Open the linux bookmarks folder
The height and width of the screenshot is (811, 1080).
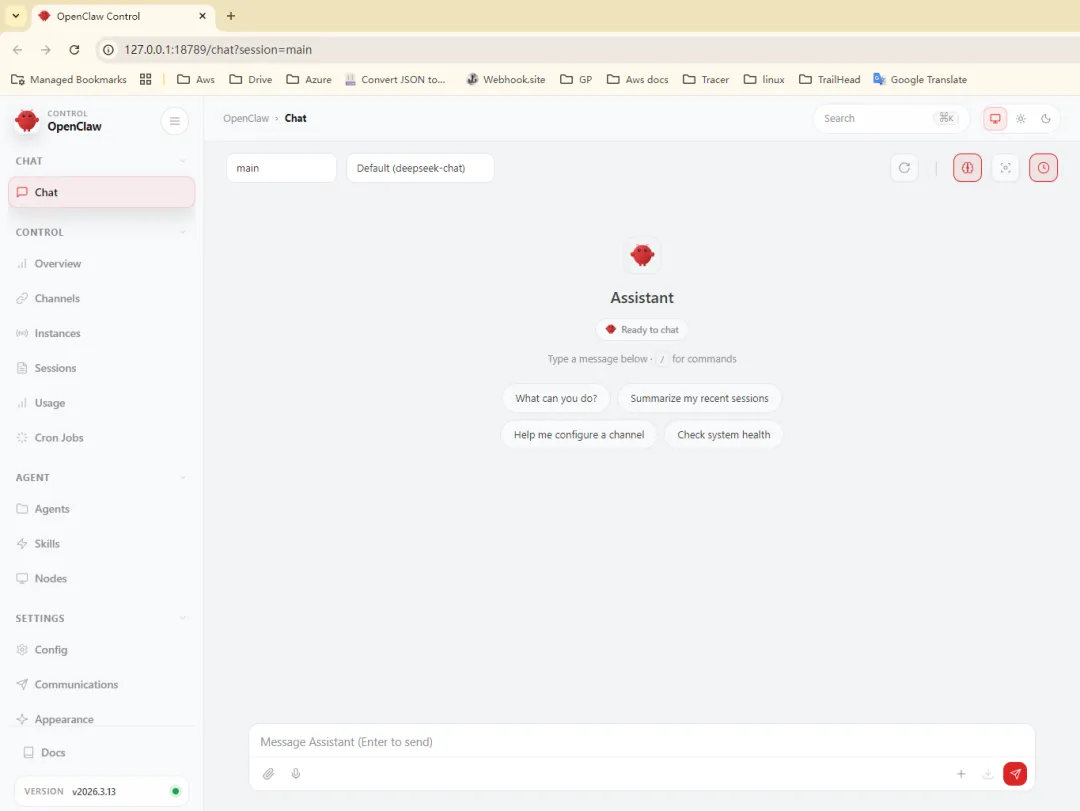coord(764,79)
